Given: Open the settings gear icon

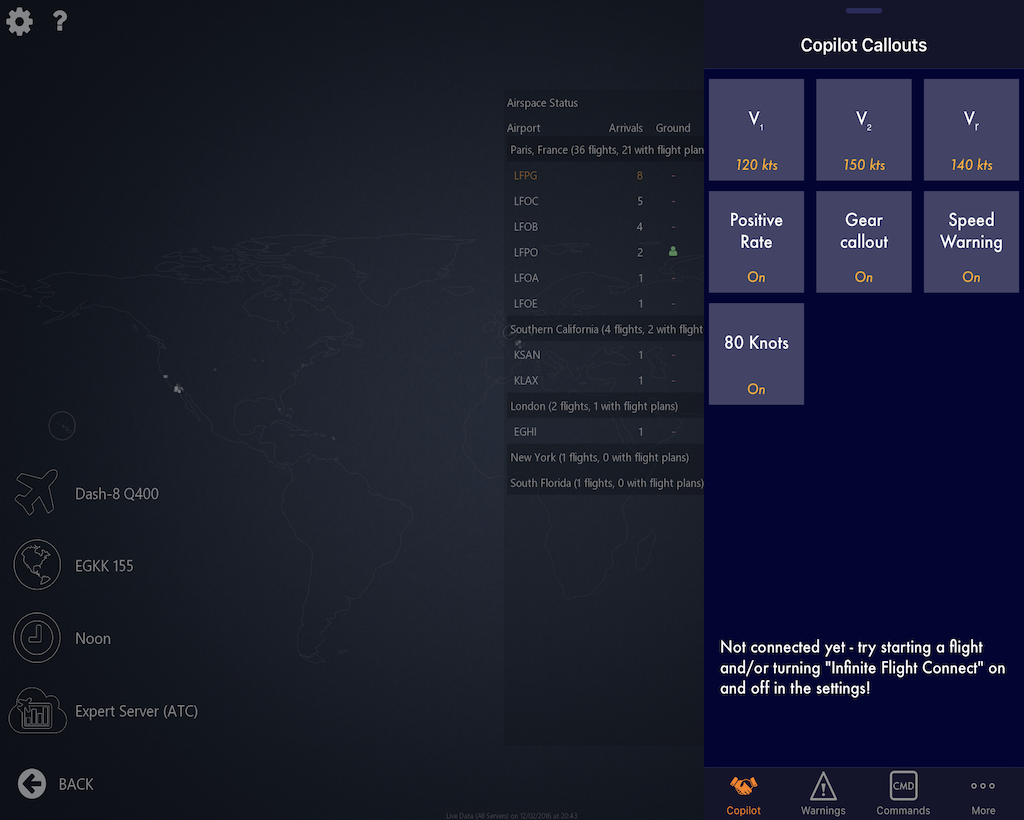Looking at the screenshot, I should 20,22.
